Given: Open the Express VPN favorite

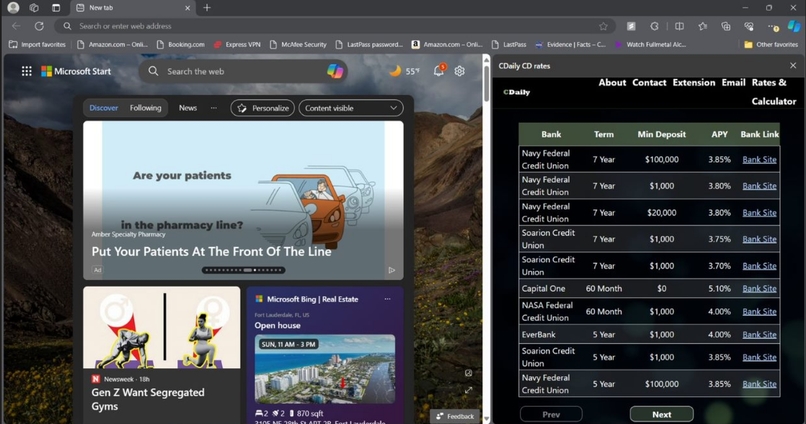Looking at the screenshot, I should tap(237, 45).
